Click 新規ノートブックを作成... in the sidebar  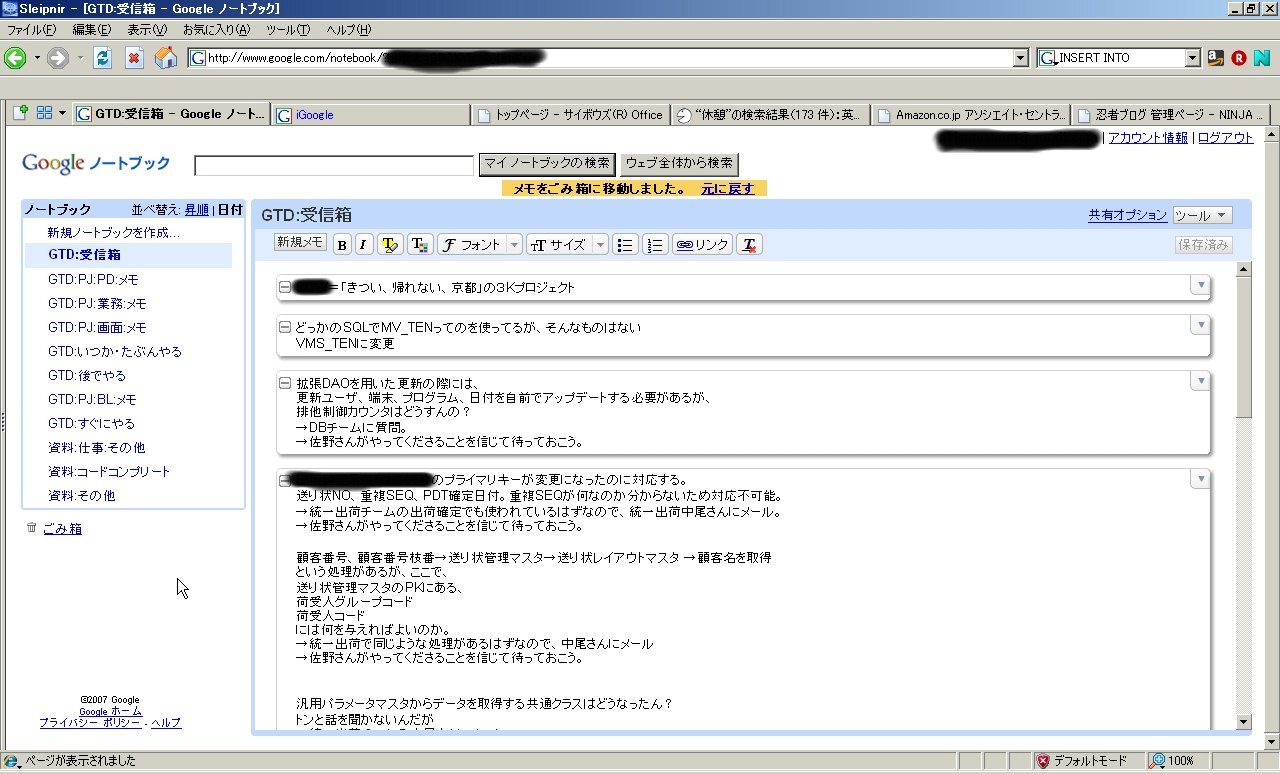coord(114,233)
